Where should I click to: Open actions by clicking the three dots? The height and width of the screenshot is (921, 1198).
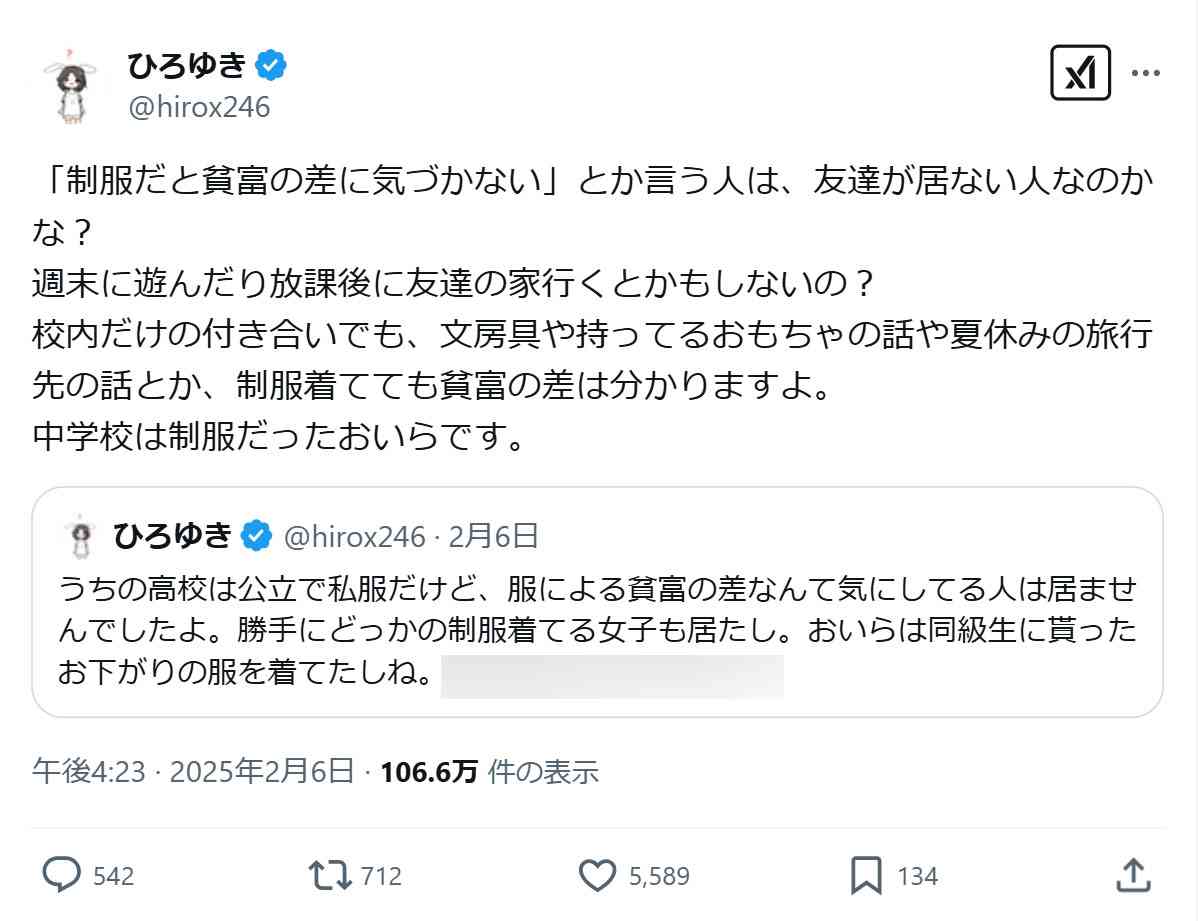point(1148,72)
